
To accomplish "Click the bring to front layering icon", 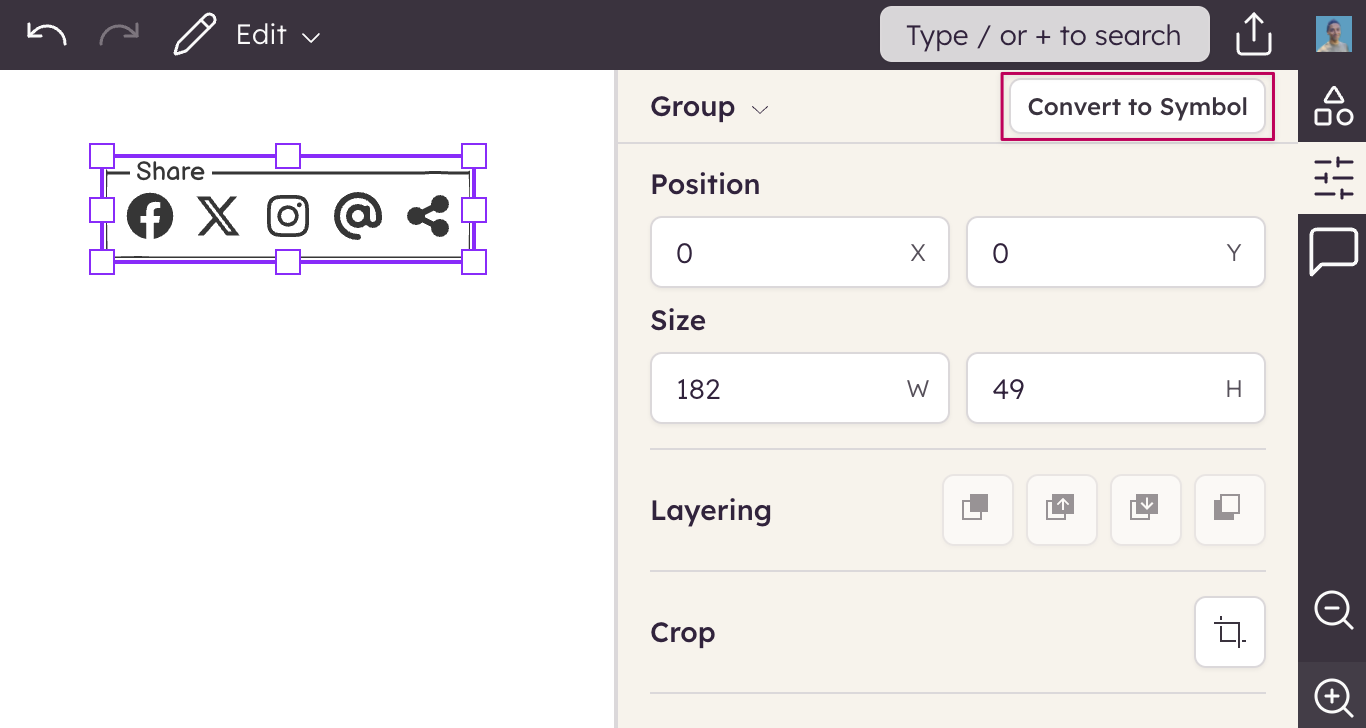I will tap(977, 509).
